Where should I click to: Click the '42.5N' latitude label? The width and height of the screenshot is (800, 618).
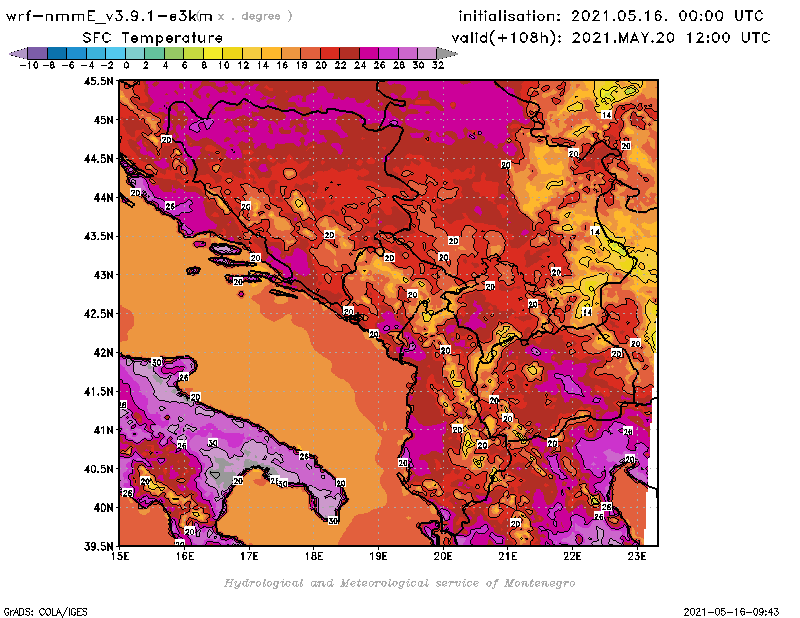click(98, 314)
